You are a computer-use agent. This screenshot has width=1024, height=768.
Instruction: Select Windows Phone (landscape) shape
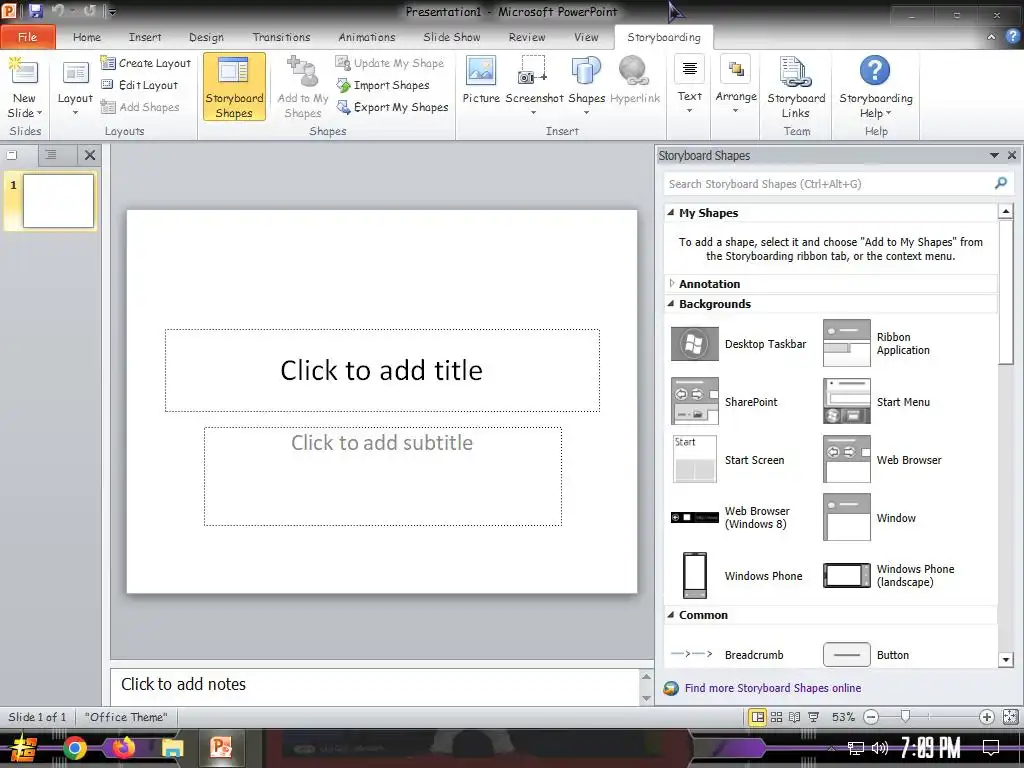coord(889,575)
